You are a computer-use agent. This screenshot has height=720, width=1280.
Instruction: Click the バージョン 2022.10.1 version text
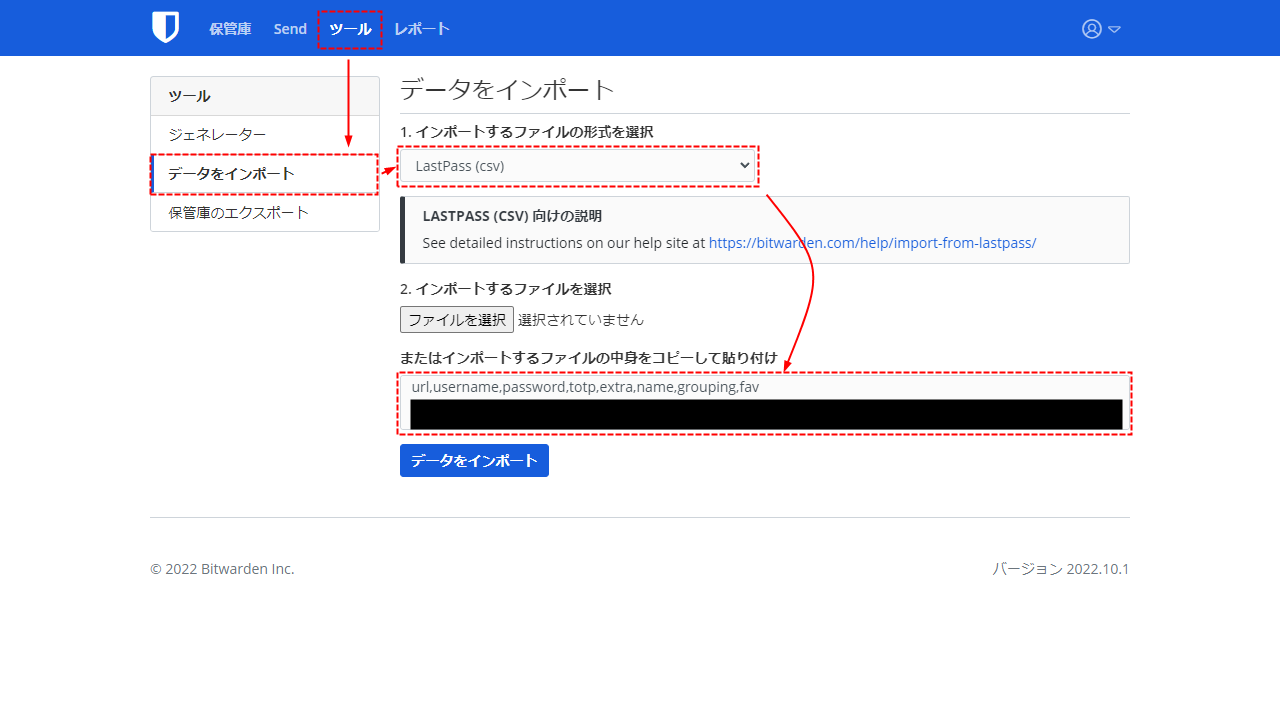point(1060,569)
